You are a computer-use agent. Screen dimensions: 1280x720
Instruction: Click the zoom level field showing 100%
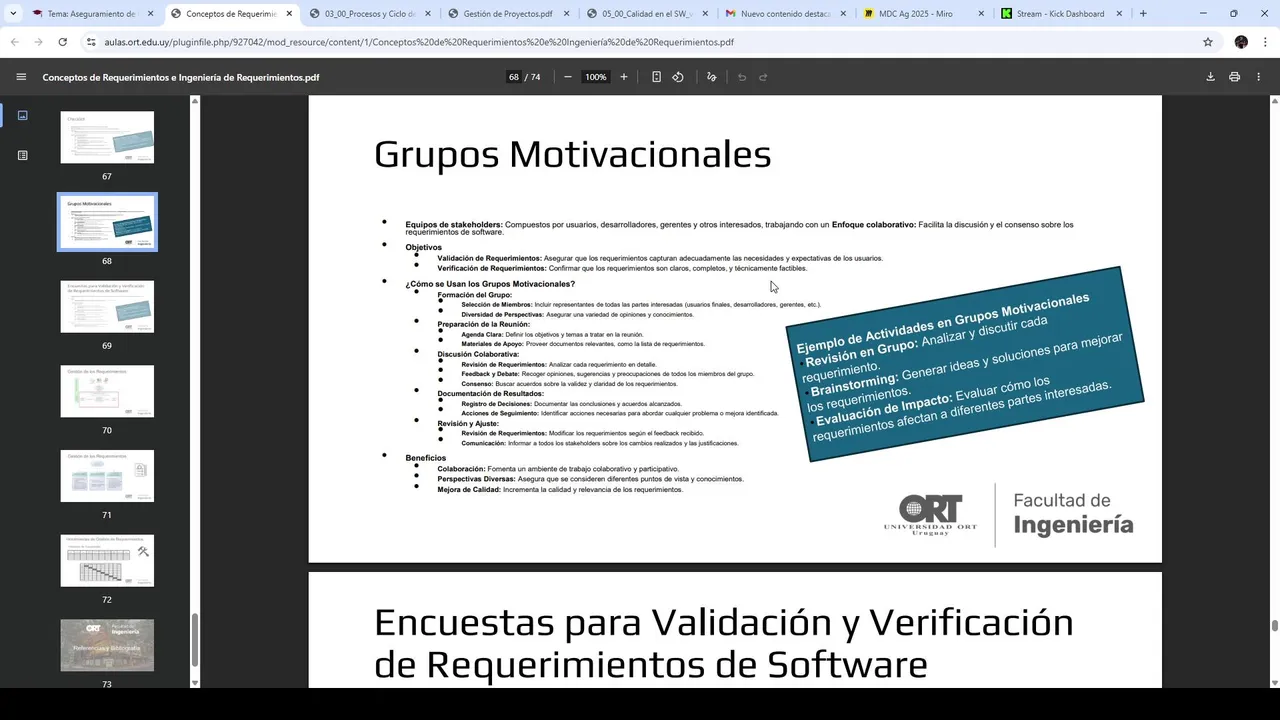click(x=596, y=77)
